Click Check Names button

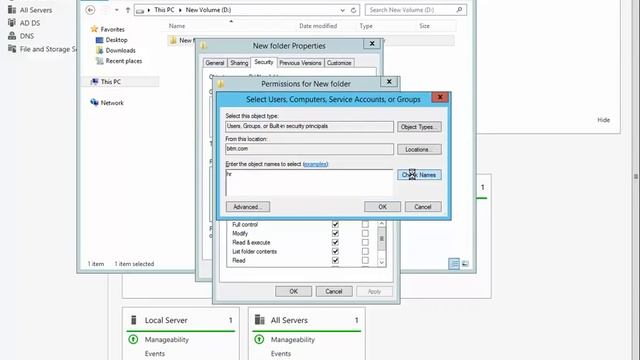pyautogui.click(x=419, y=175)
